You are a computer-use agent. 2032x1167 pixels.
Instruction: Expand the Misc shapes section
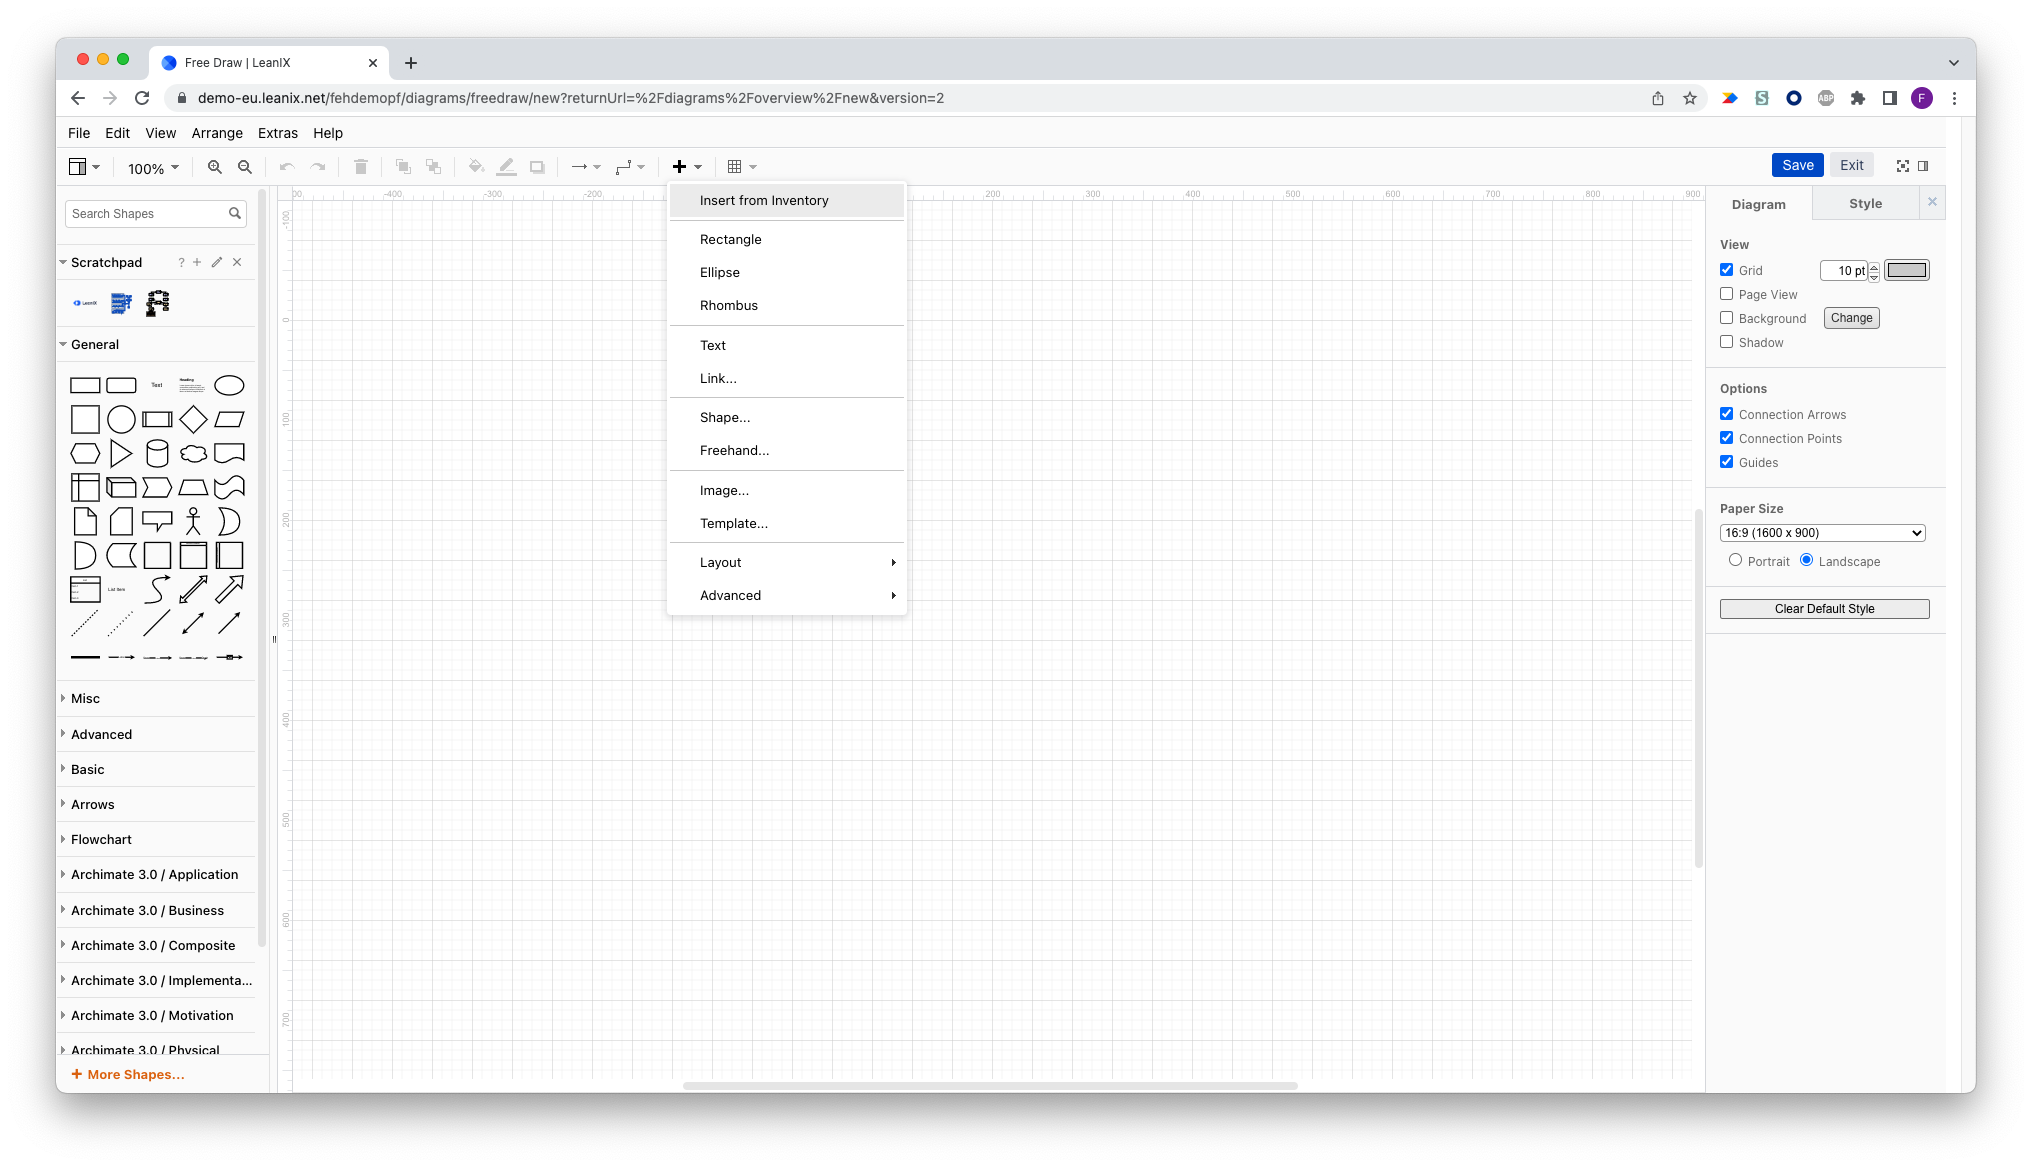point(85,698)
